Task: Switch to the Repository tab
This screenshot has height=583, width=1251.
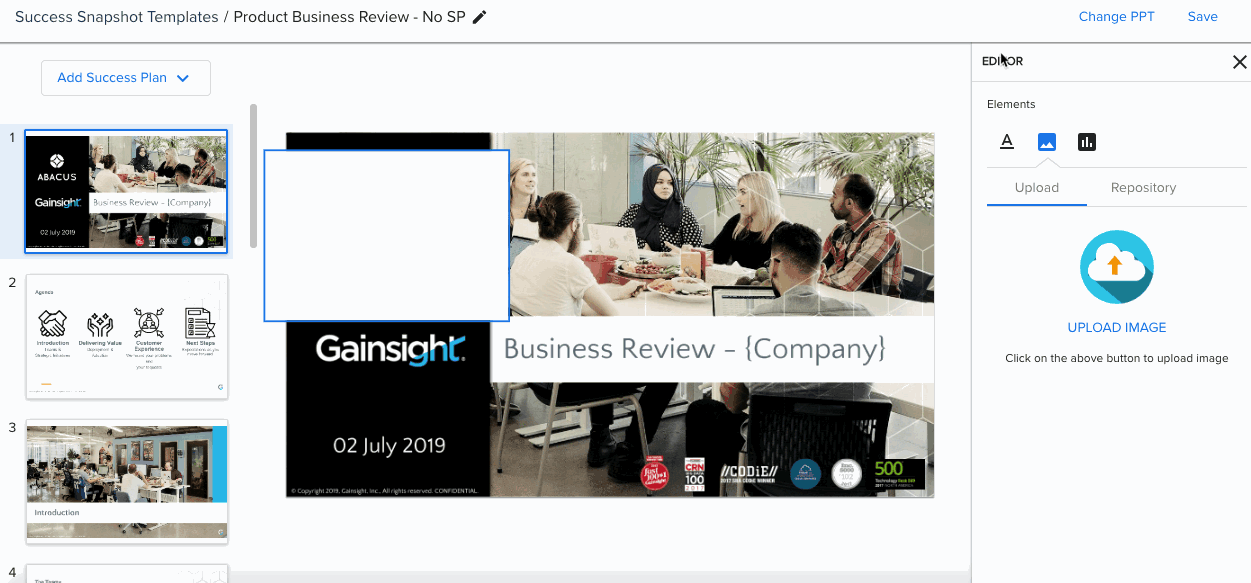Action: point(1143,187)
